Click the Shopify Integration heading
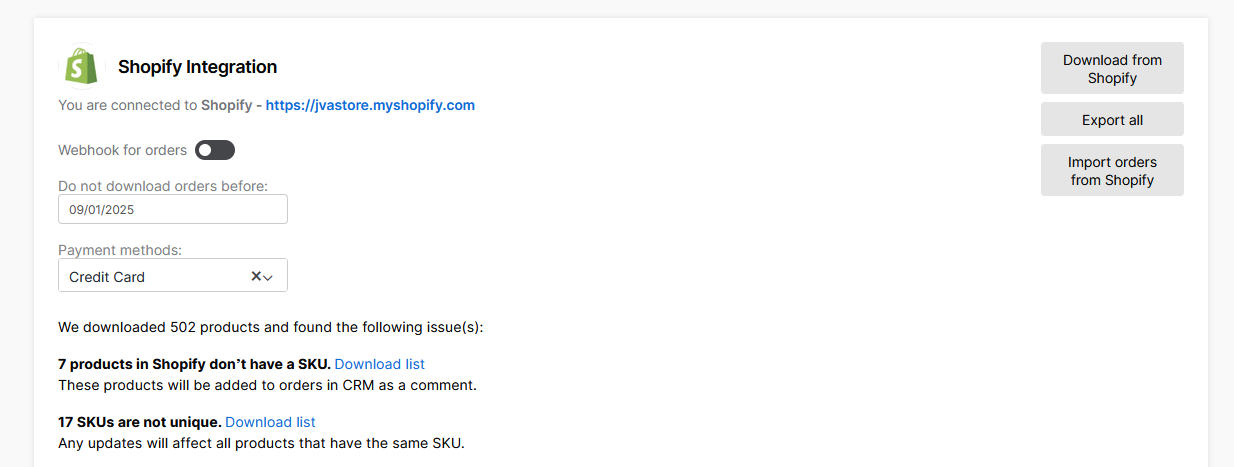 coord(197,67)
